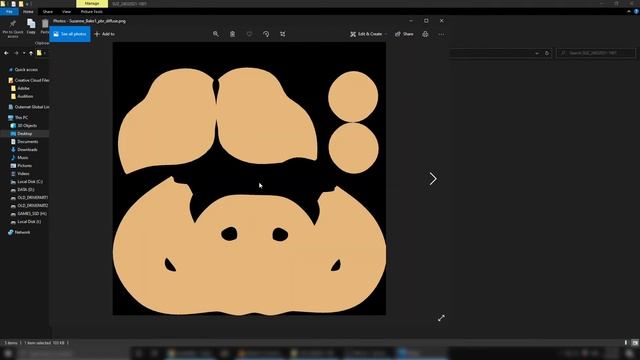Select Desktop in navigation pane
This screenshot has width=640, height=360.
click(24, 134)
